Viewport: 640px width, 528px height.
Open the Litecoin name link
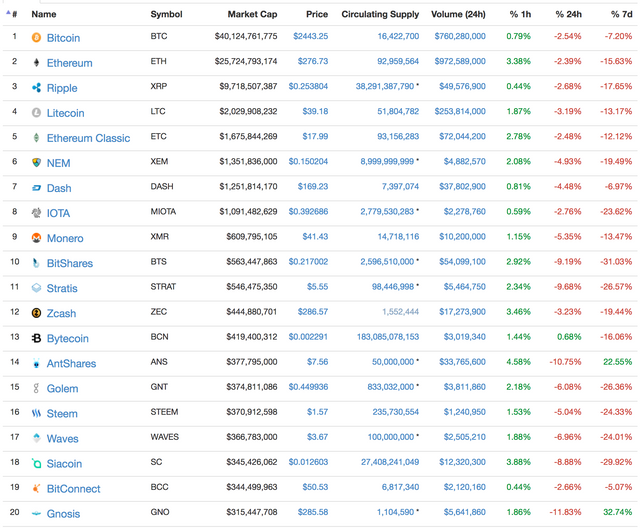(x=65, y=113)
